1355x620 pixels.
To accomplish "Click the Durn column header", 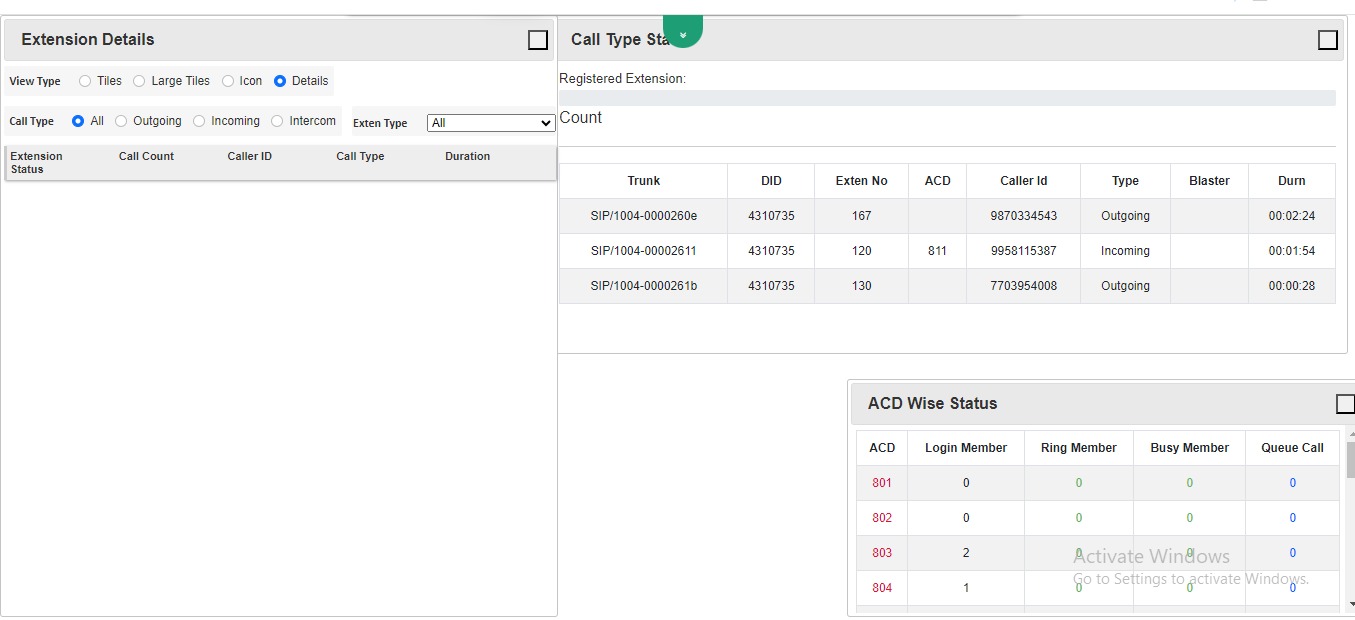I will coord(1291,181).
